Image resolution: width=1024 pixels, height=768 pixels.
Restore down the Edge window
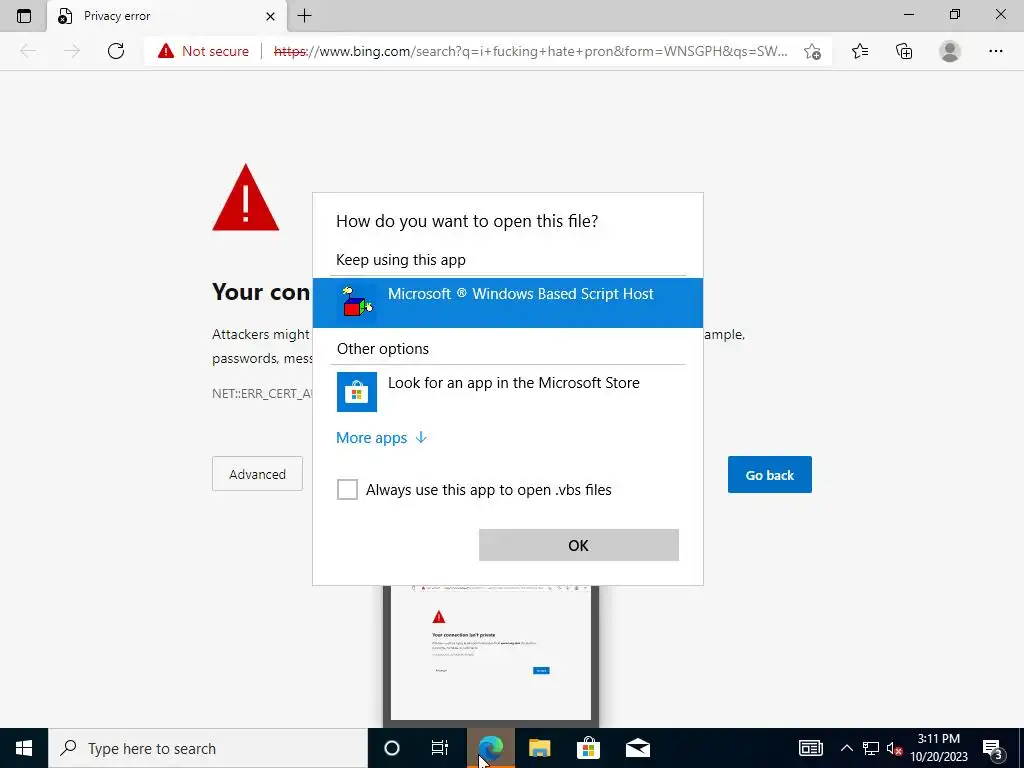tap(955, 14)
